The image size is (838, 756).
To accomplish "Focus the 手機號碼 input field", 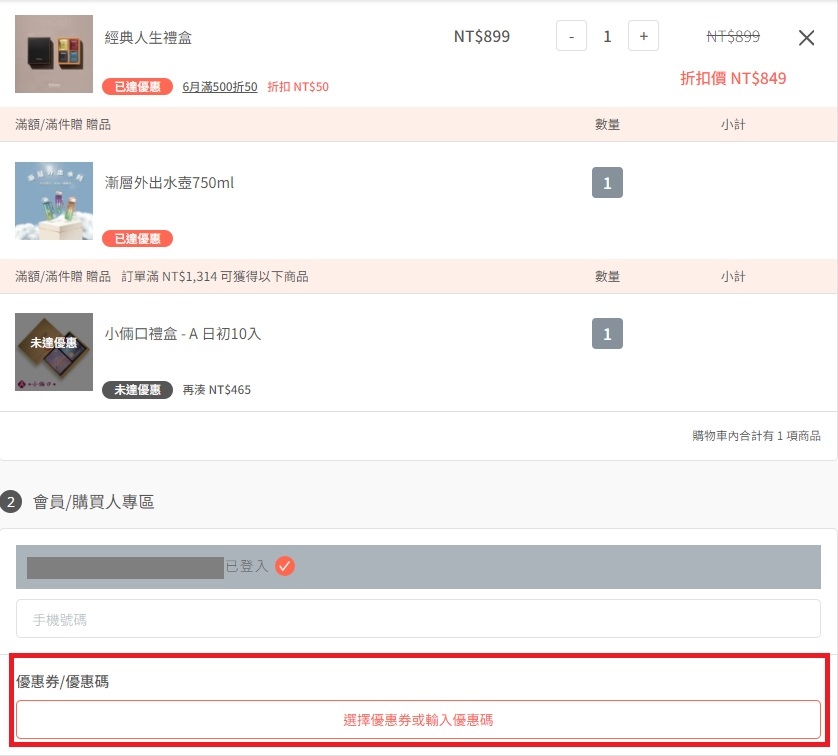I will [418, 619].
